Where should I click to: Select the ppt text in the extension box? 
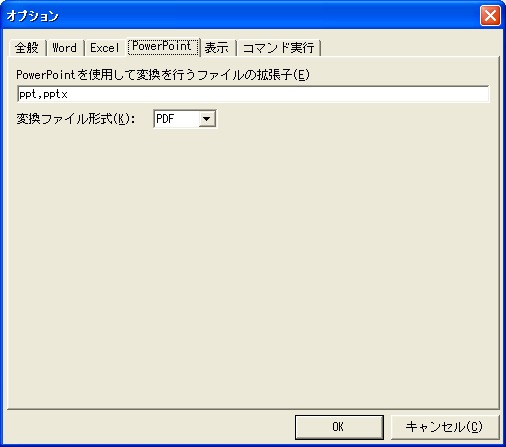(27, 94)
